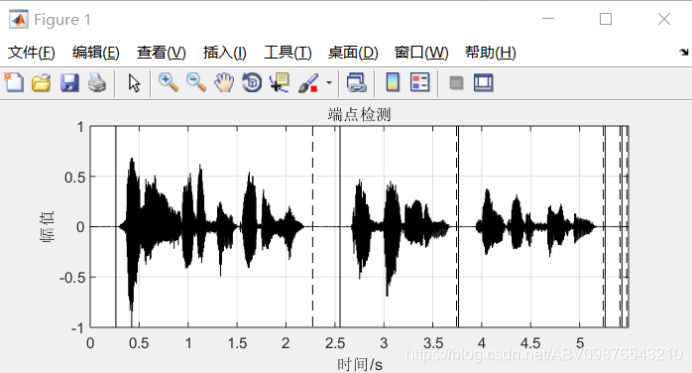Click the MATLAB logo in title bar
Image resolution: width=692 pixels, height=373 pixels.
pos(19,19)
